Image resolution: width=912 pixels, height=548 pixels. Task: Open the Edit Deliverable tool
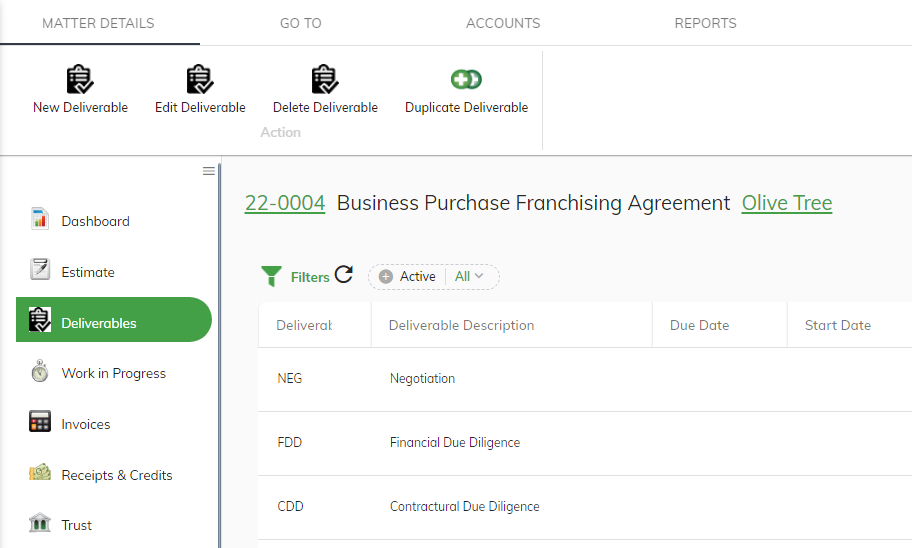[x=200, y=79]
